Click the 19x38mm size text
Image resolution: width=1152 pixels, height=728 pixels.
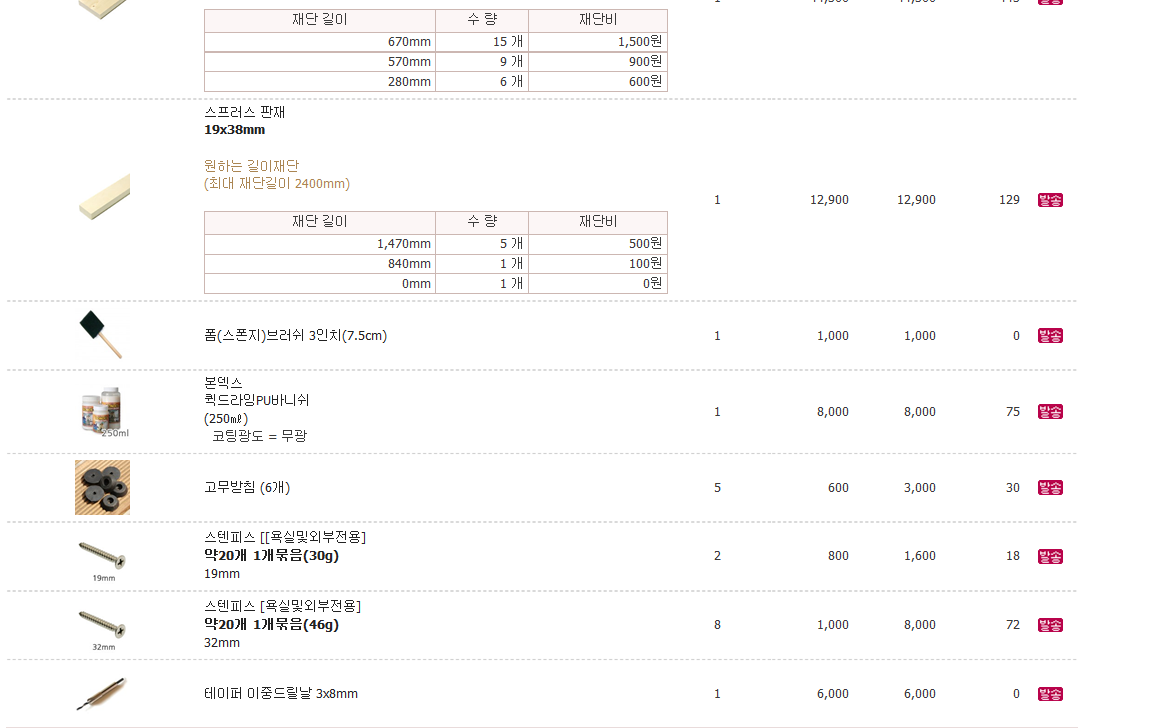click(x=234, y=130)
